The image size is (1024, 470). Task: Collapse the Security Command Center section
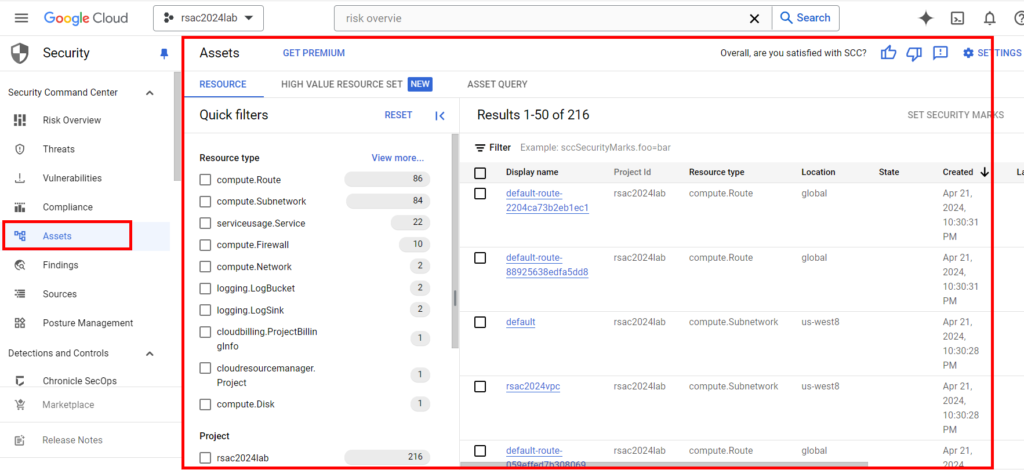coord(150,93)
